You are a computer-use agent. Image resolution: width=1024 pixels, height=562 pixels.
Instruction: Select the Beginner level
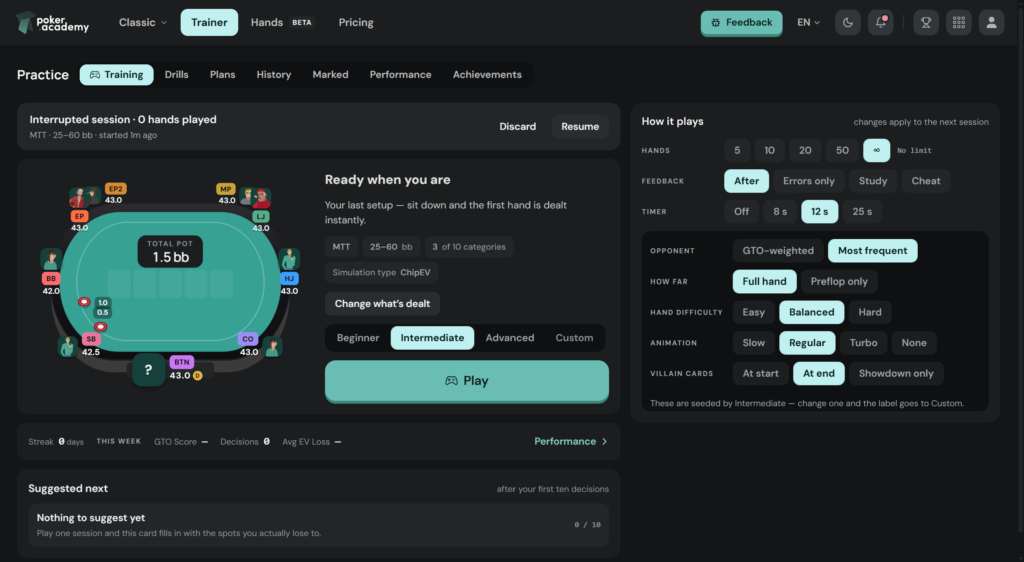point(358,337)
